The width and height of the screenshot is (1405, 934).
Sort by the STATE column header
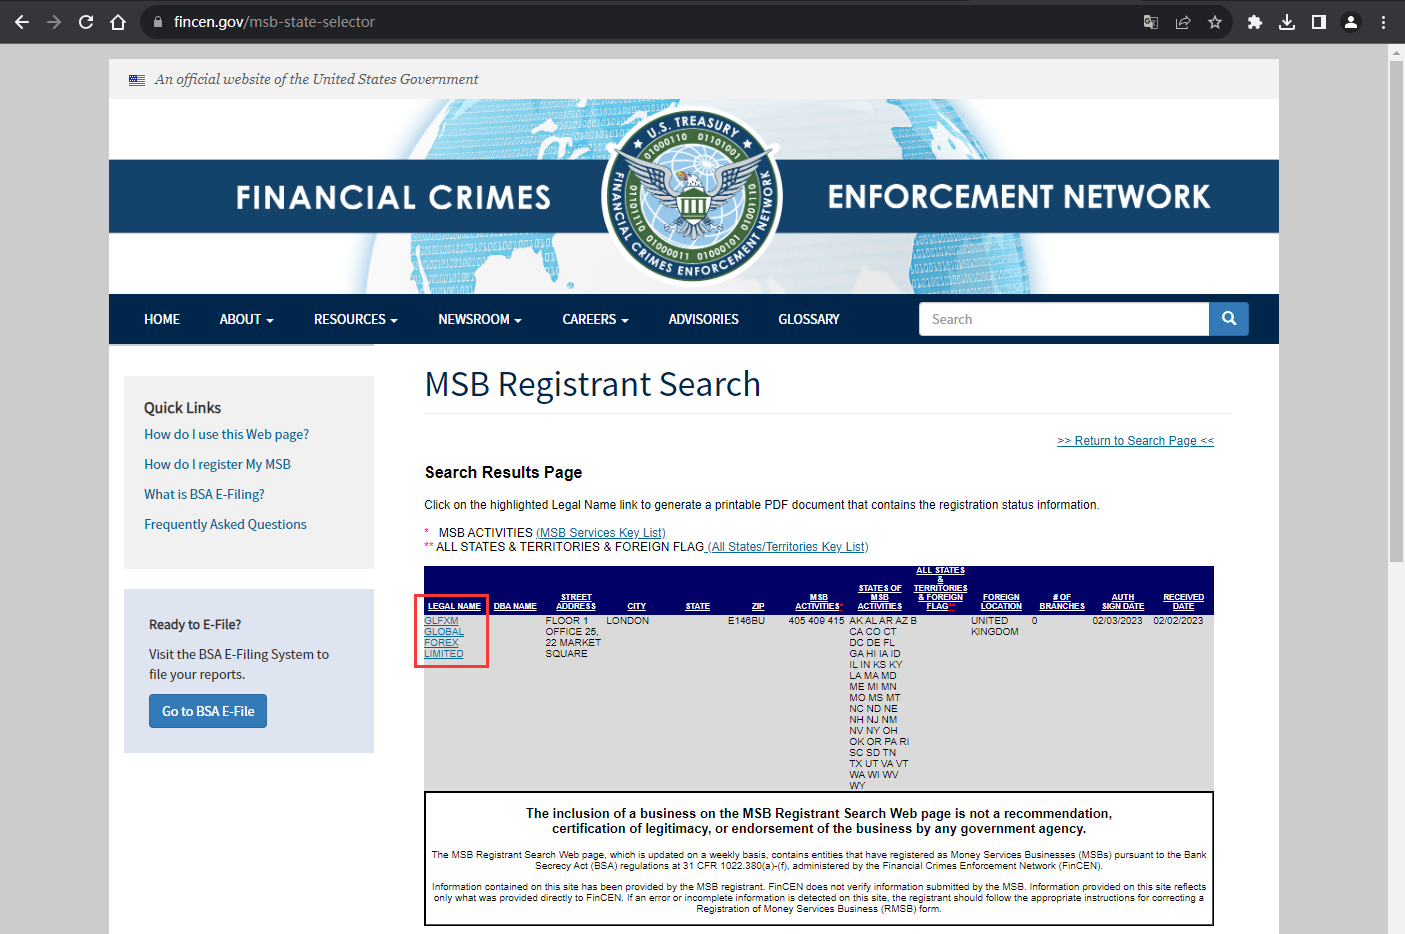(698, 606)
